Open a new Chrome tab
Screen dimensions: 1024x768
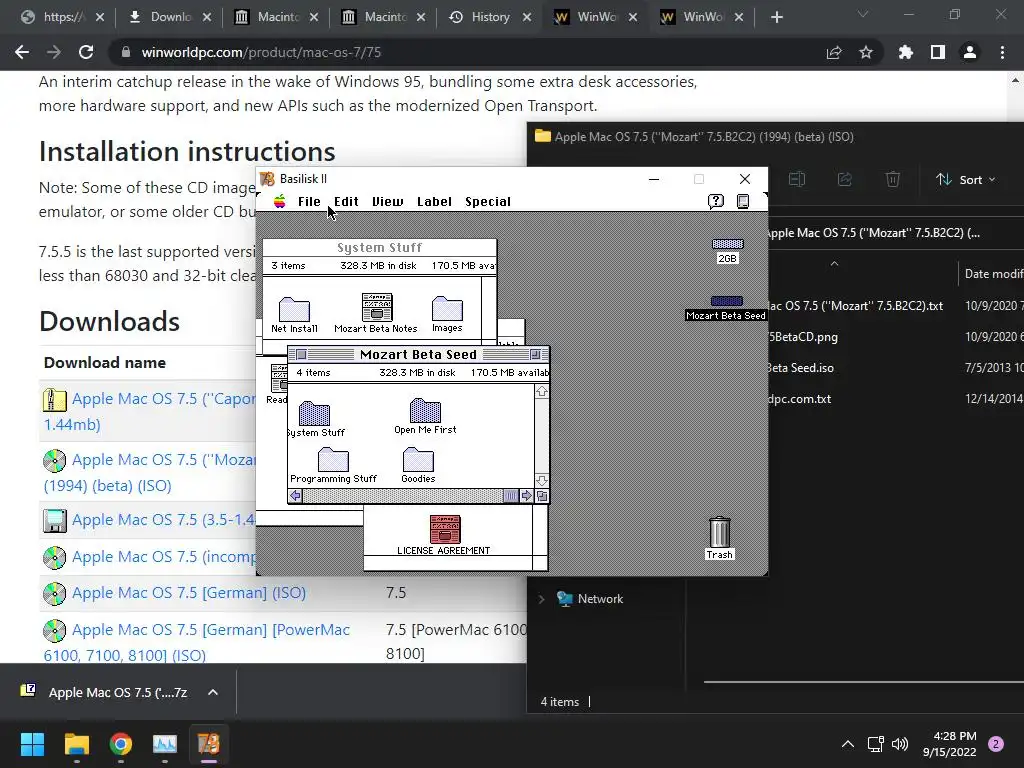tap(776, 17)
